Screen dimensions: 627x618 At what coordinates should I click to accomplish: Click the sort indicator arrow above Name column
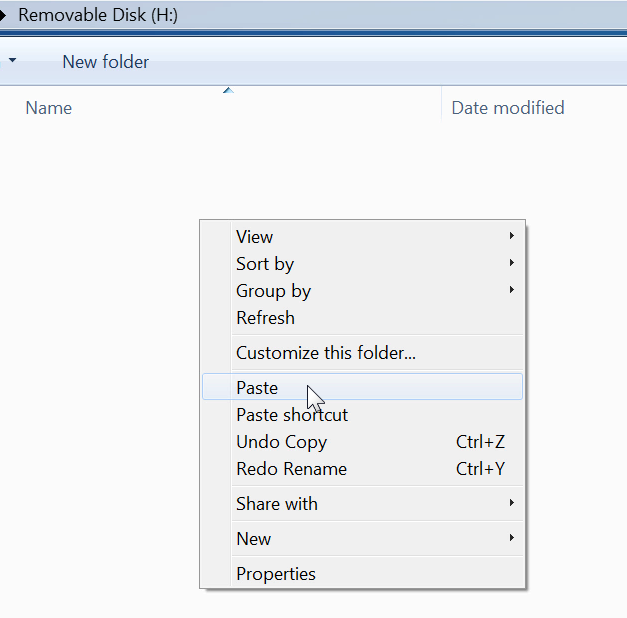tap(228, 90)
